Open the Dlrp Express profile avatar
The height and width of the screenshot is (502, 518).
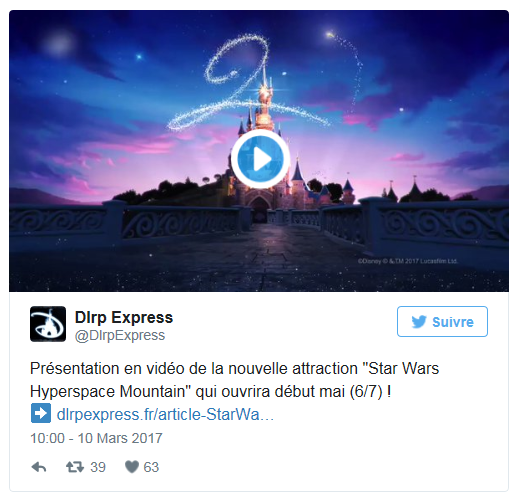48,324
